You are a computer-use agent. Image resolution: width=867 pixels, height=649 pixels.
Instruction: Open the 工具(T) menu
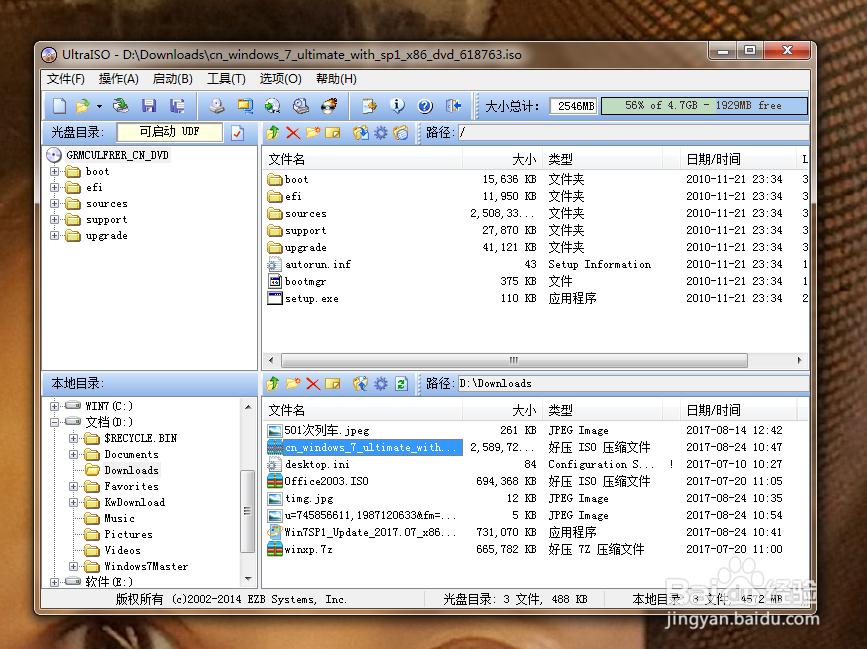(x=226, y=79)
